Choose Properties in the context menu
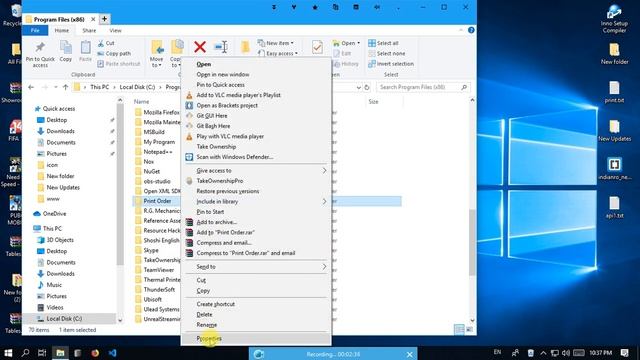This screenshot has width=640, height=360. [x=256, y=338]
